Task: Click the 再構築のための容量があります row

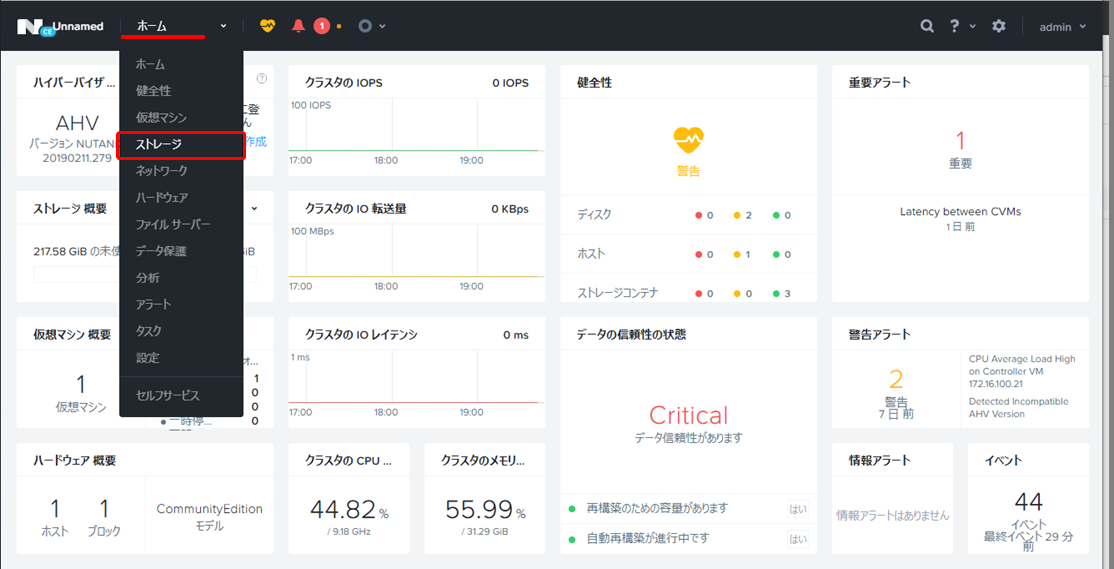Action: click(688, 509)
